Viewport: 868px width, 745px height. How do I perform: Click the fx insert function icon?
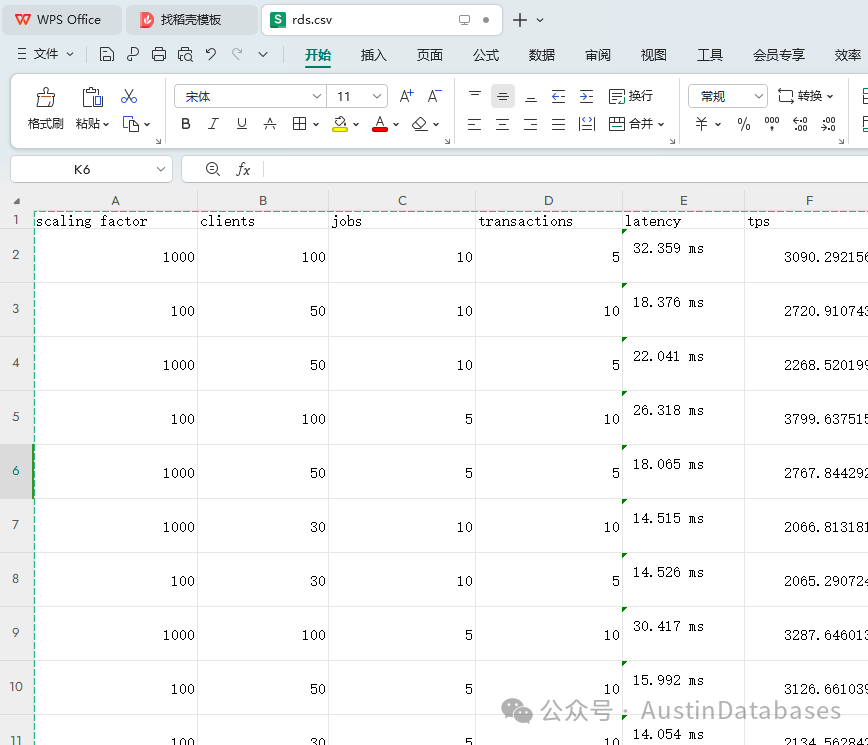tap(243, 169)
